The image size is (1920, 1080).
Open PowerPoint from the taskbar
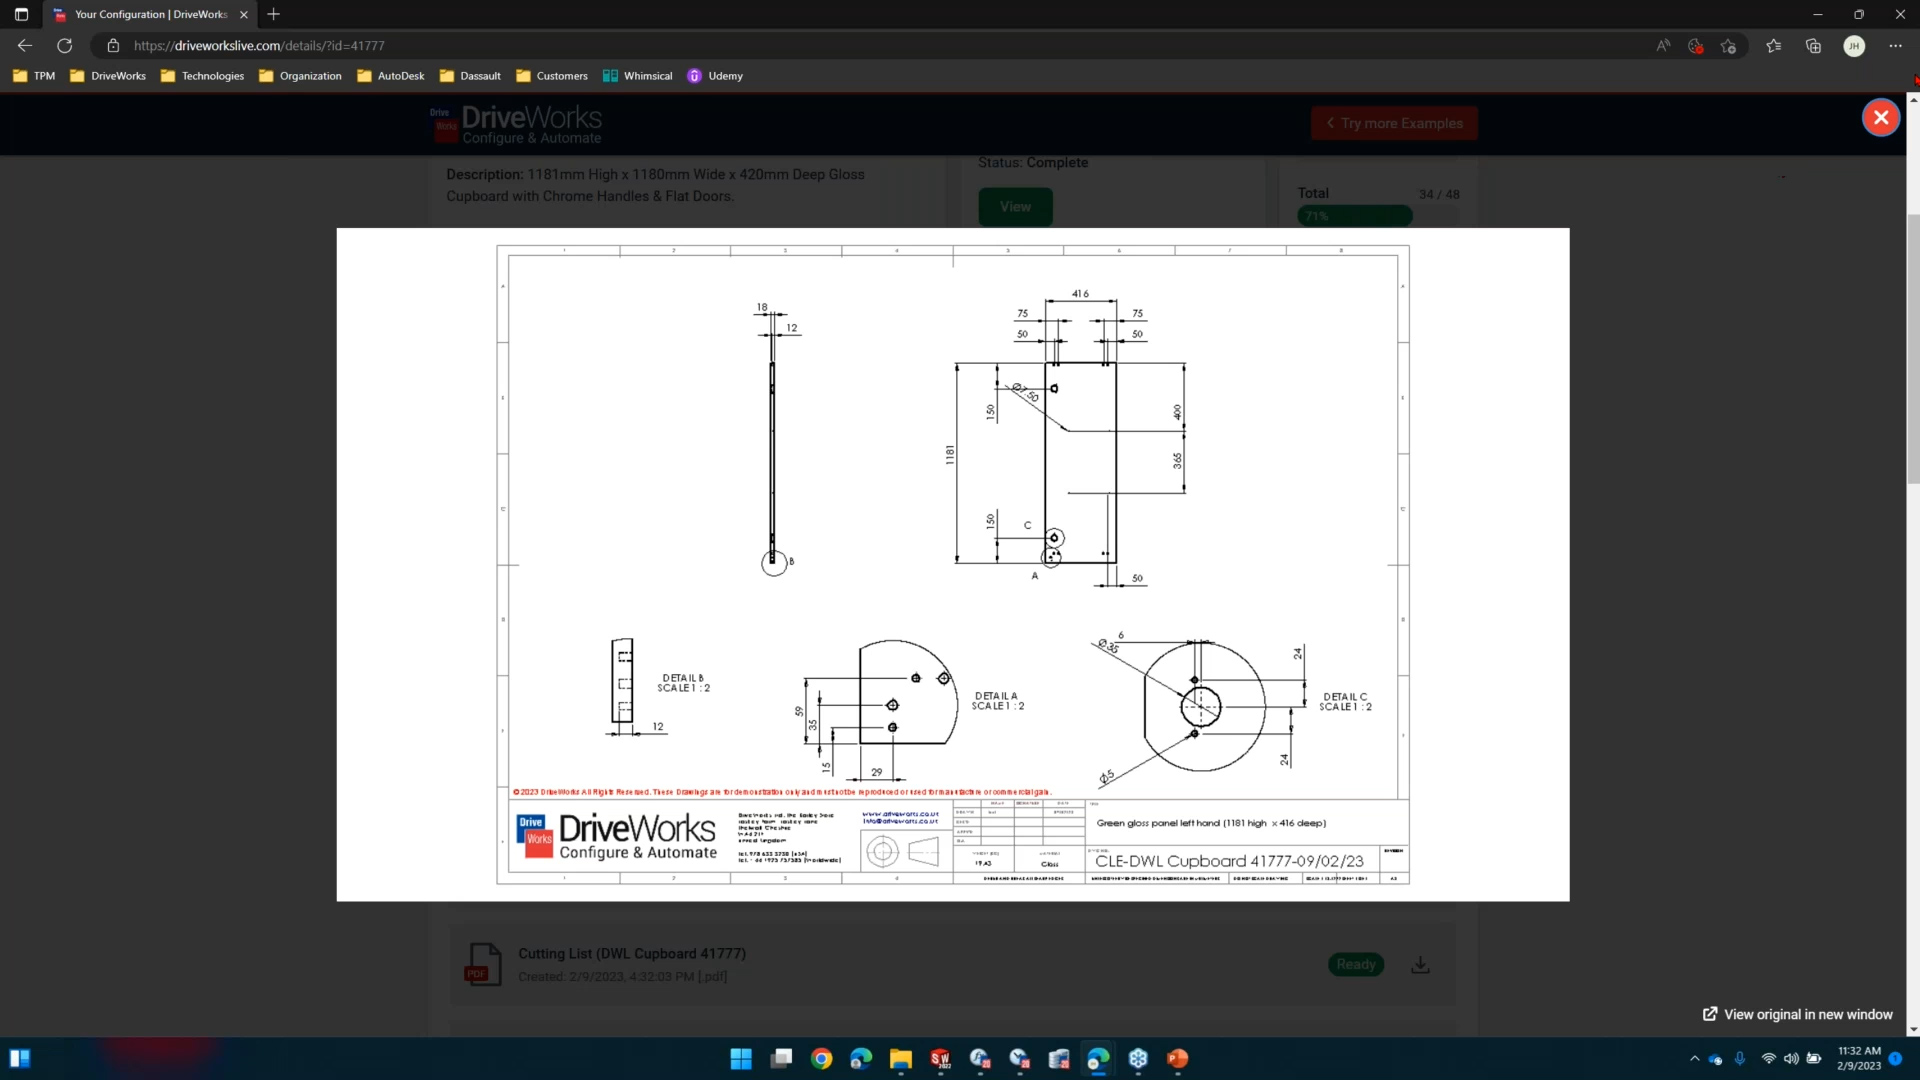[1178, 1058]
